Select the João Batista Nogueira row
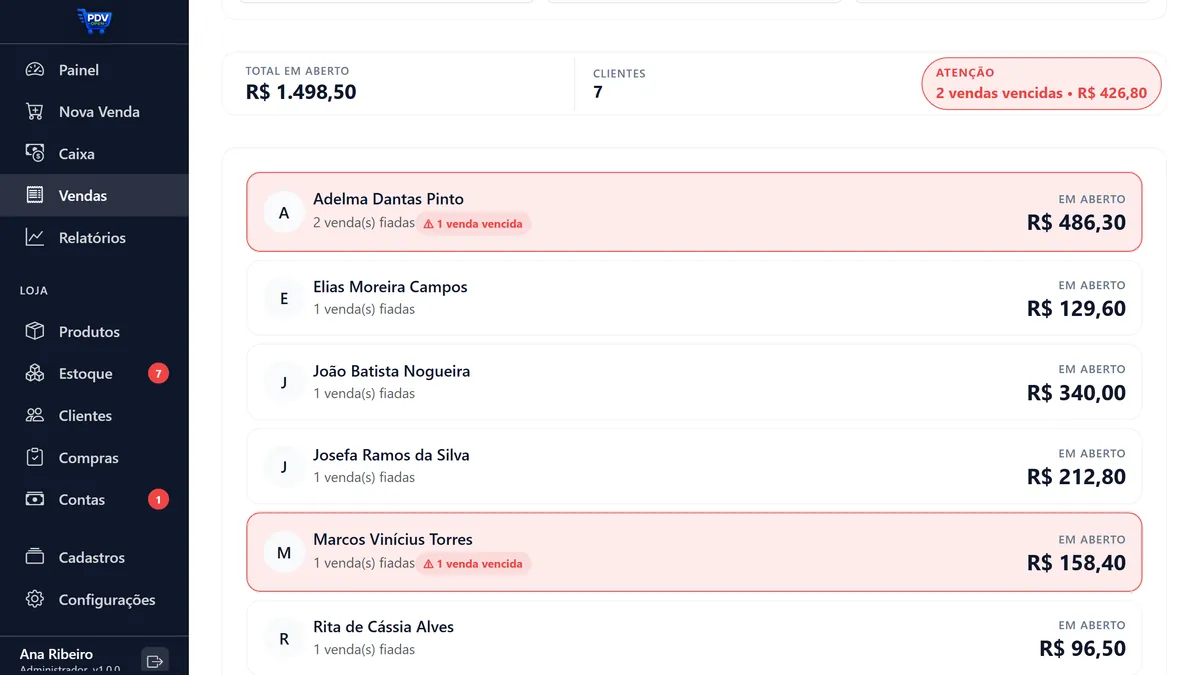The height and width of the screenshot is (675, 1200). (694, 383)
